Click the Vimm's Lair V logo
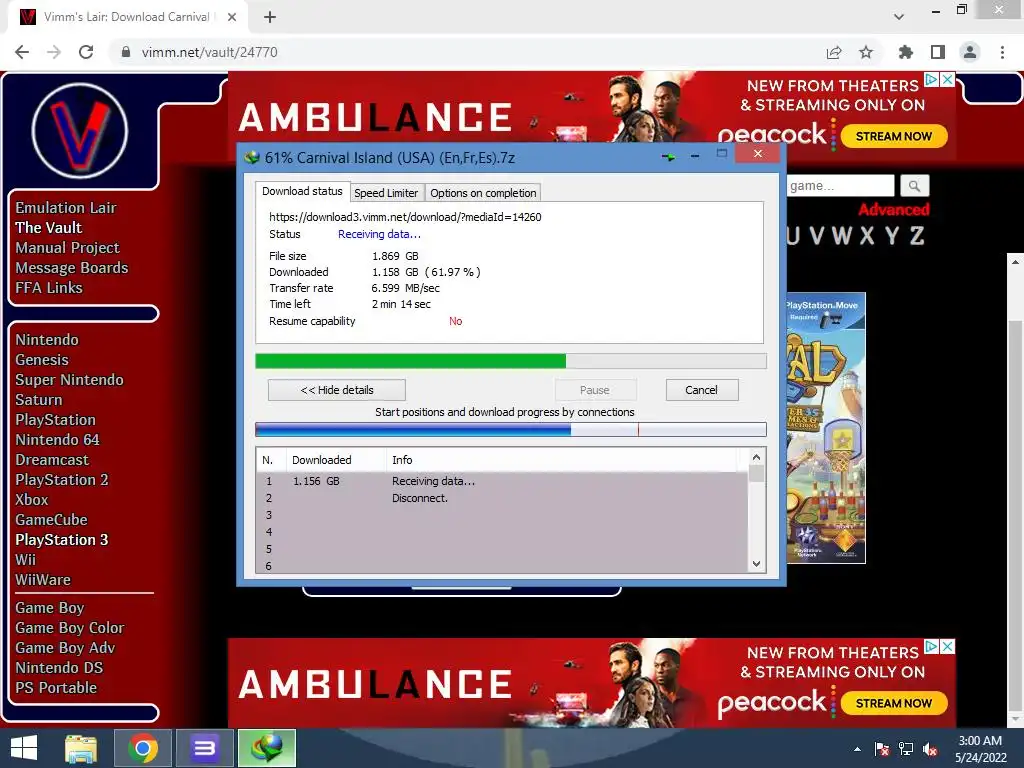This screenshot has height=768, width=1024. click(x=80, y=131)
